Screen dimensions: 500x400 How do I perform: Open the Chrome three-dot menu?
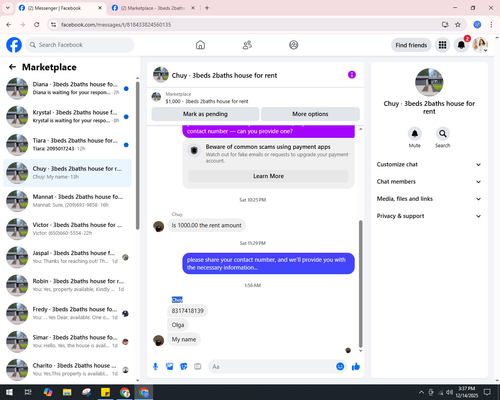[x=491, y=24]
